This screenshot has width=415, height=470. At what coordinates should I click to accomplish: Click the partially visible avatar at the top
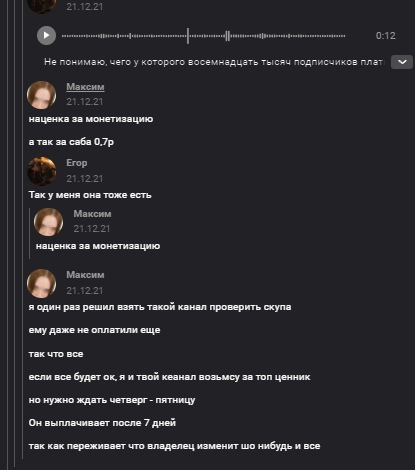41,6
